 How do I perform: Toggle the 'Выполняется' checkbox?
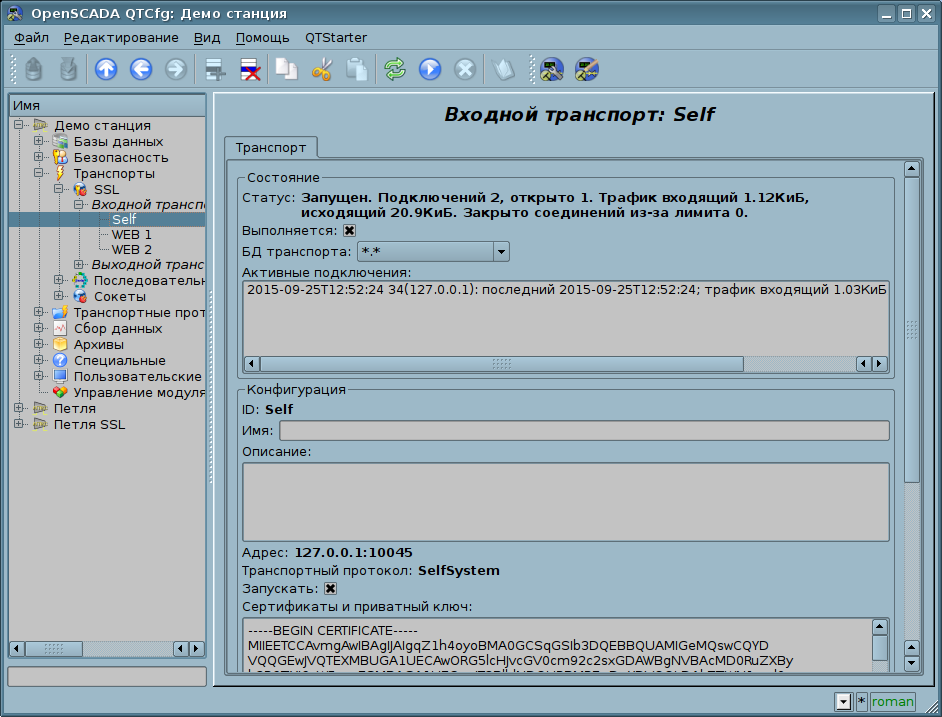(350, 231)
